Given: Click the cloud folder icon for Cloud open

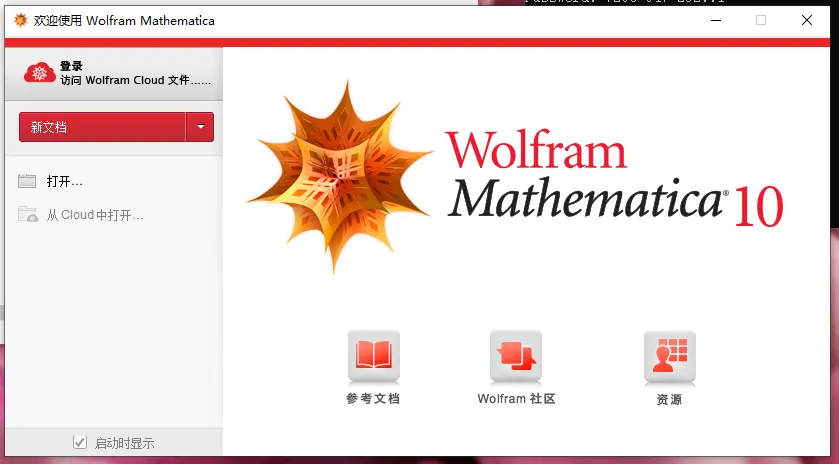Looking at the screenshot, I should (x=28, y=215).
